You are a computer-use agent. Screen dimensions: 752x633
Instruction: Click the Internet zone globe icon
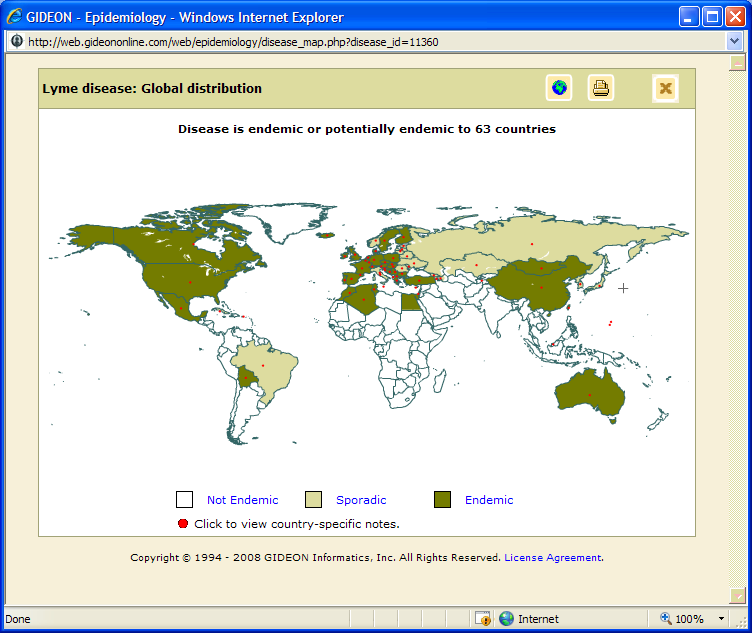pos(506,619)
